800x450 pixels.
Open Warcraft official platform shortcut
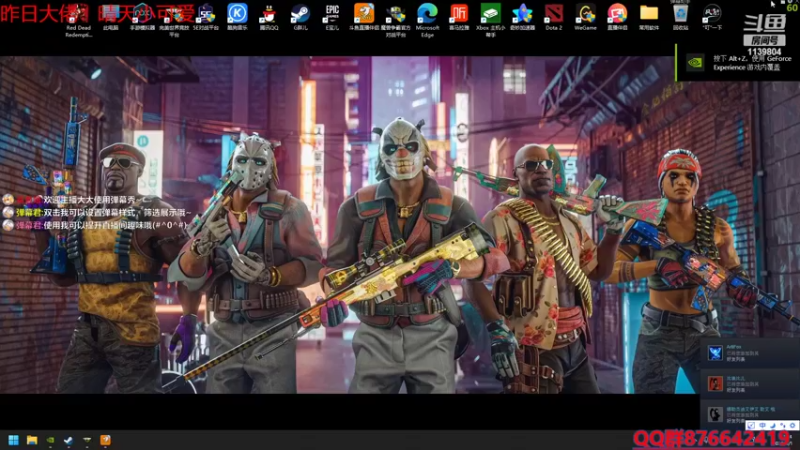coord(396,19)
